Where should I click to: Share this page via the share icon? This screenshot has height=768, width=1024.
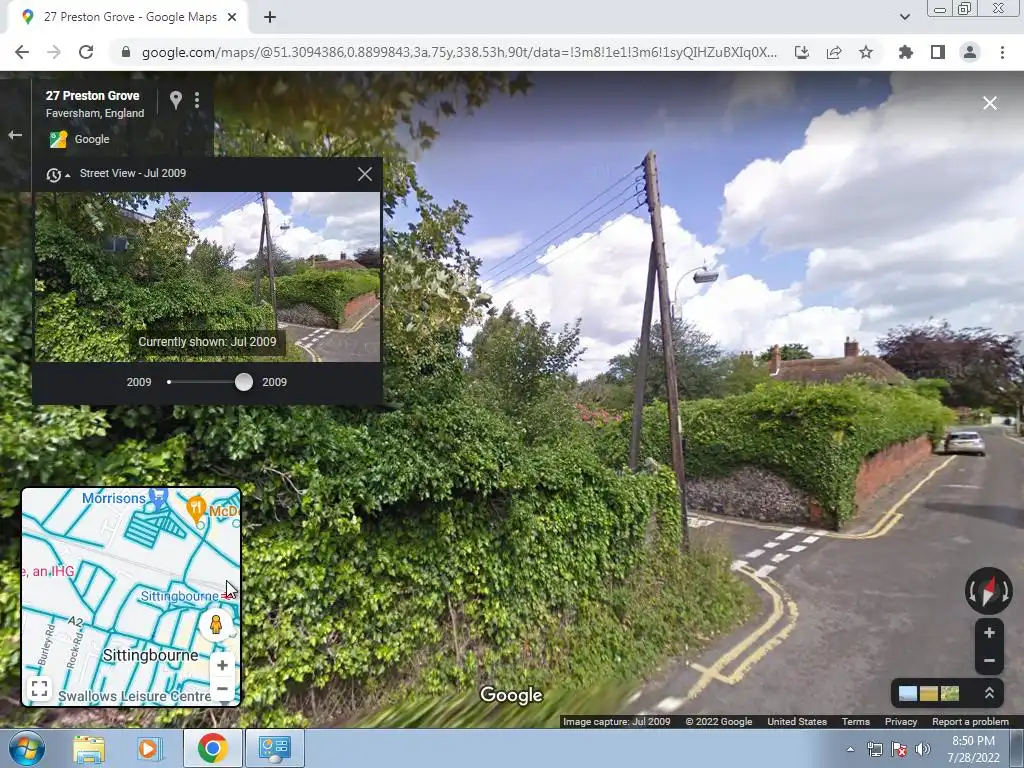pyautogui.click(x=834, y=52)
